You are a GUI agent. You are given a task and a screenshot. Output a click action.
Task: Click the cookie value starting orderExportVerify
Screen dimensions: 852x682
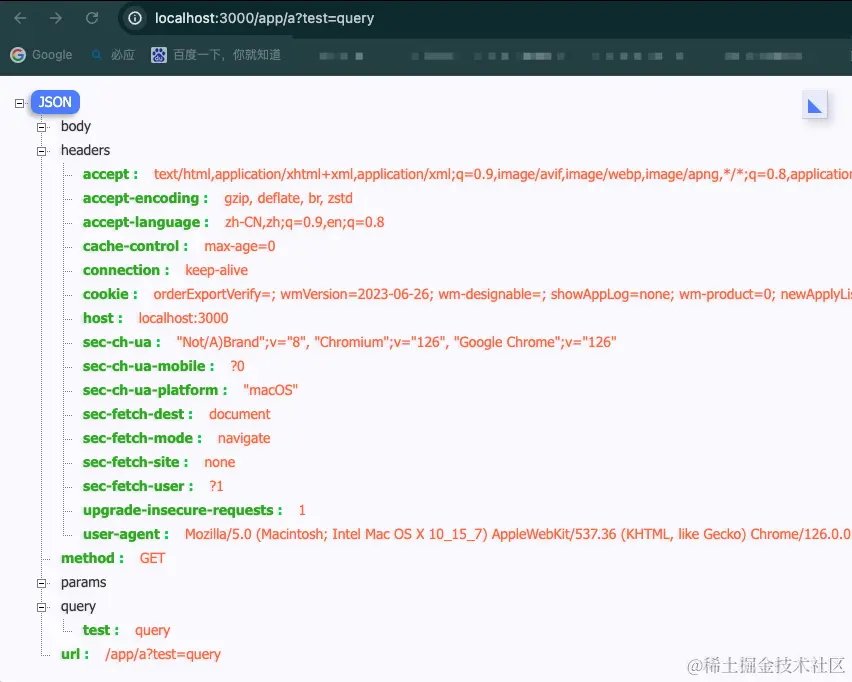tap(503, 294)
